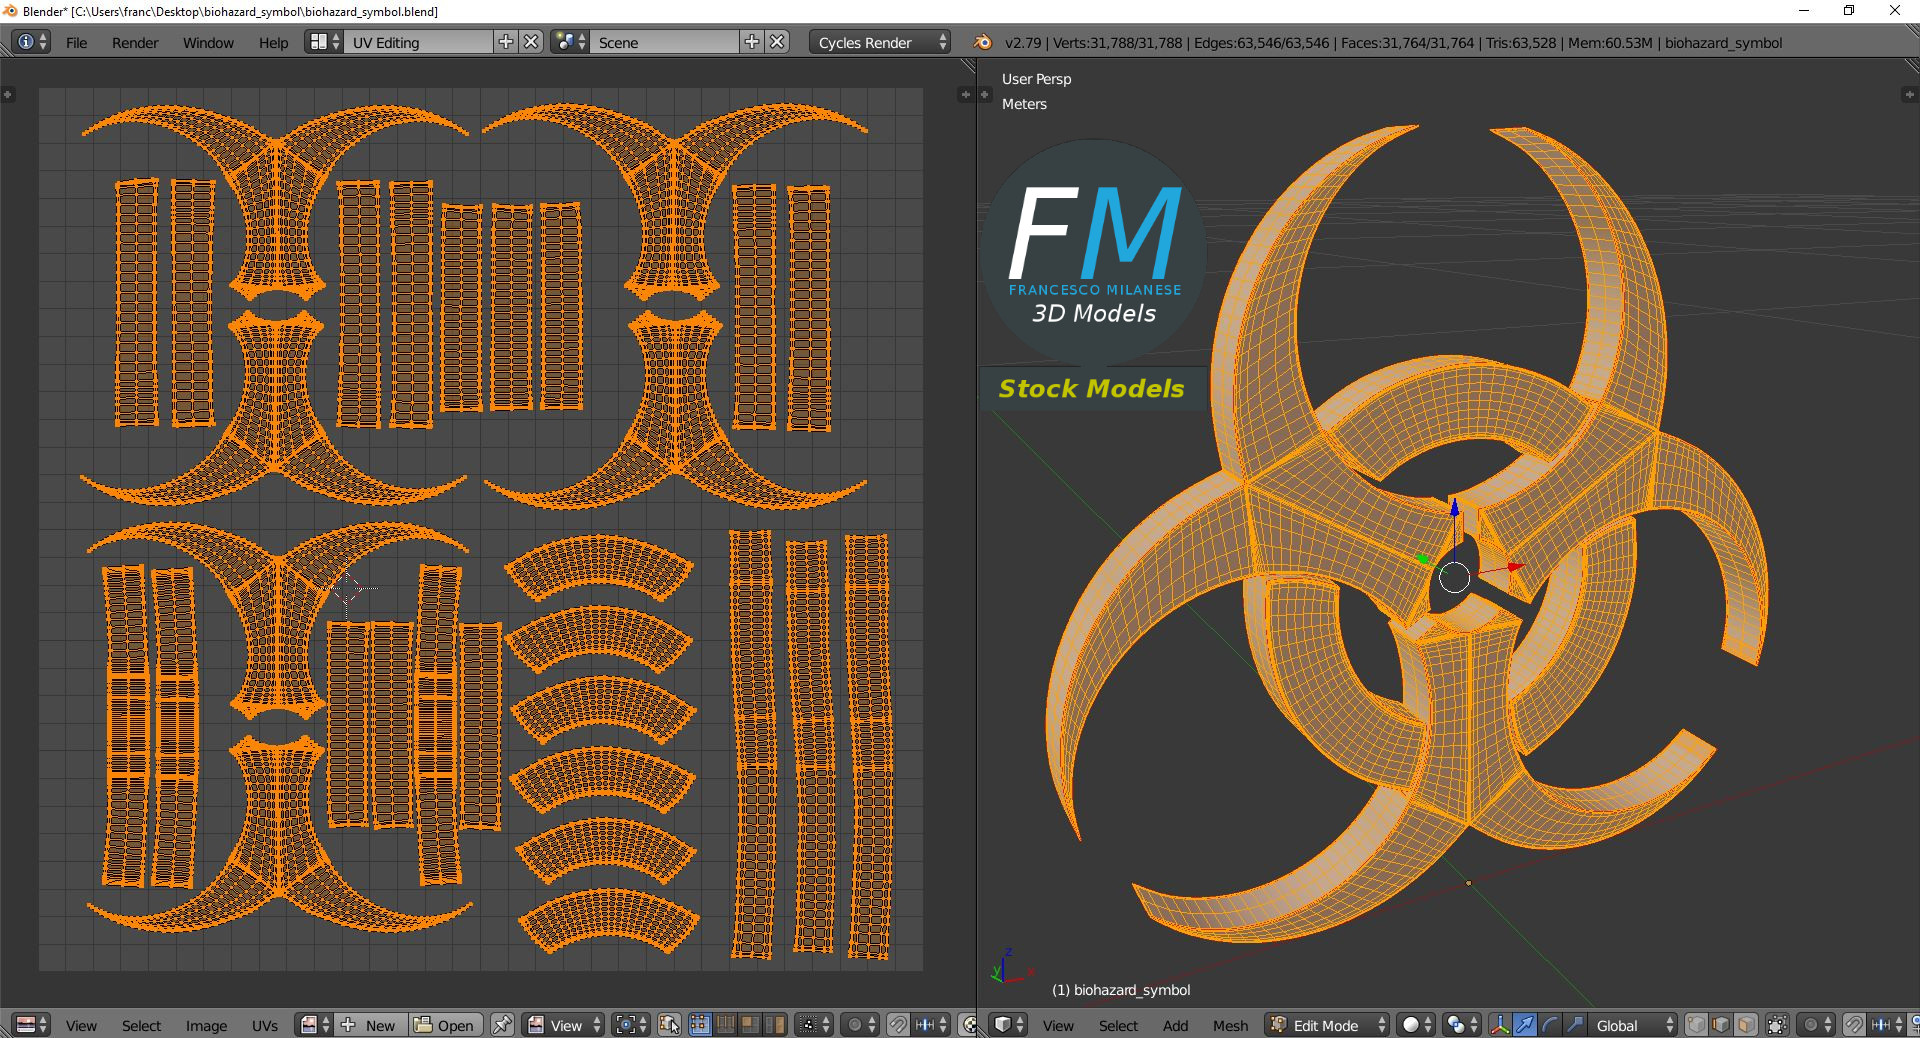Screen dimensions: 1920x1038
Task: Click the translate manipulator arrow icon
Action: [x=1525, y=1025]
